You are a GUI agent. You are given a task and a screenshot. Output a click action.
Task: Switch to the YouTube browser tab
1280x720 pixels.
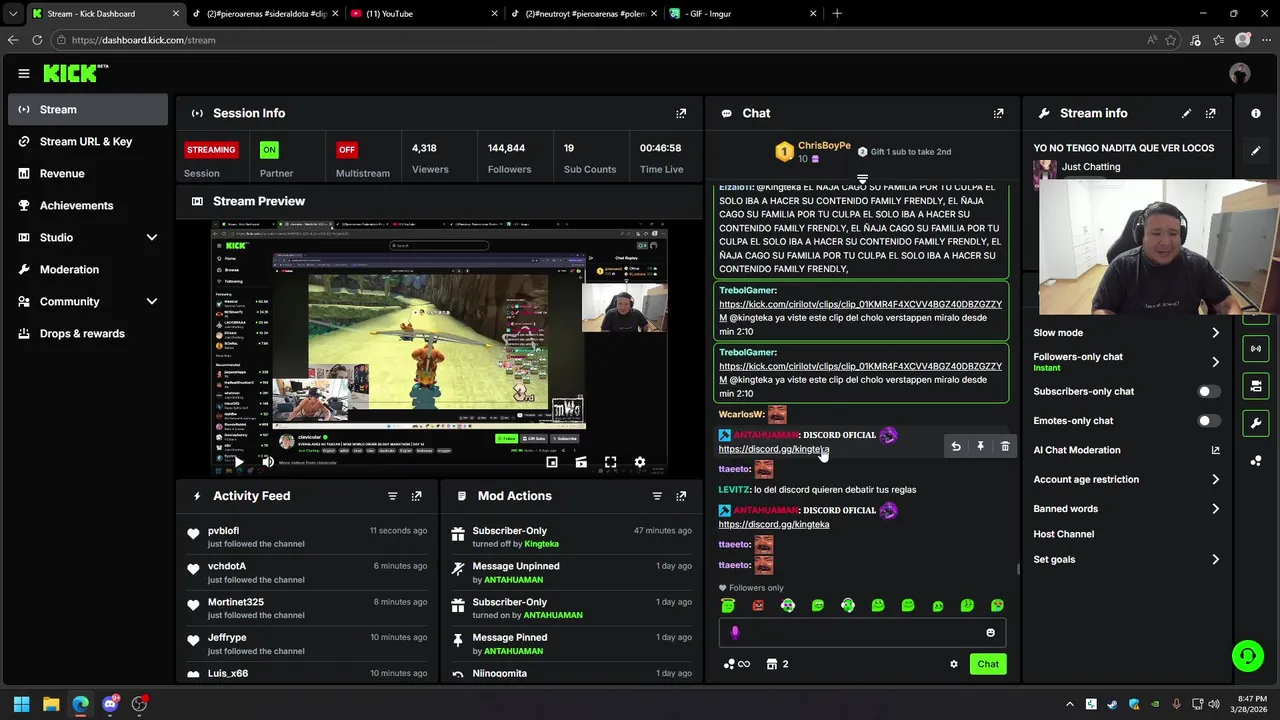[423, 14]
